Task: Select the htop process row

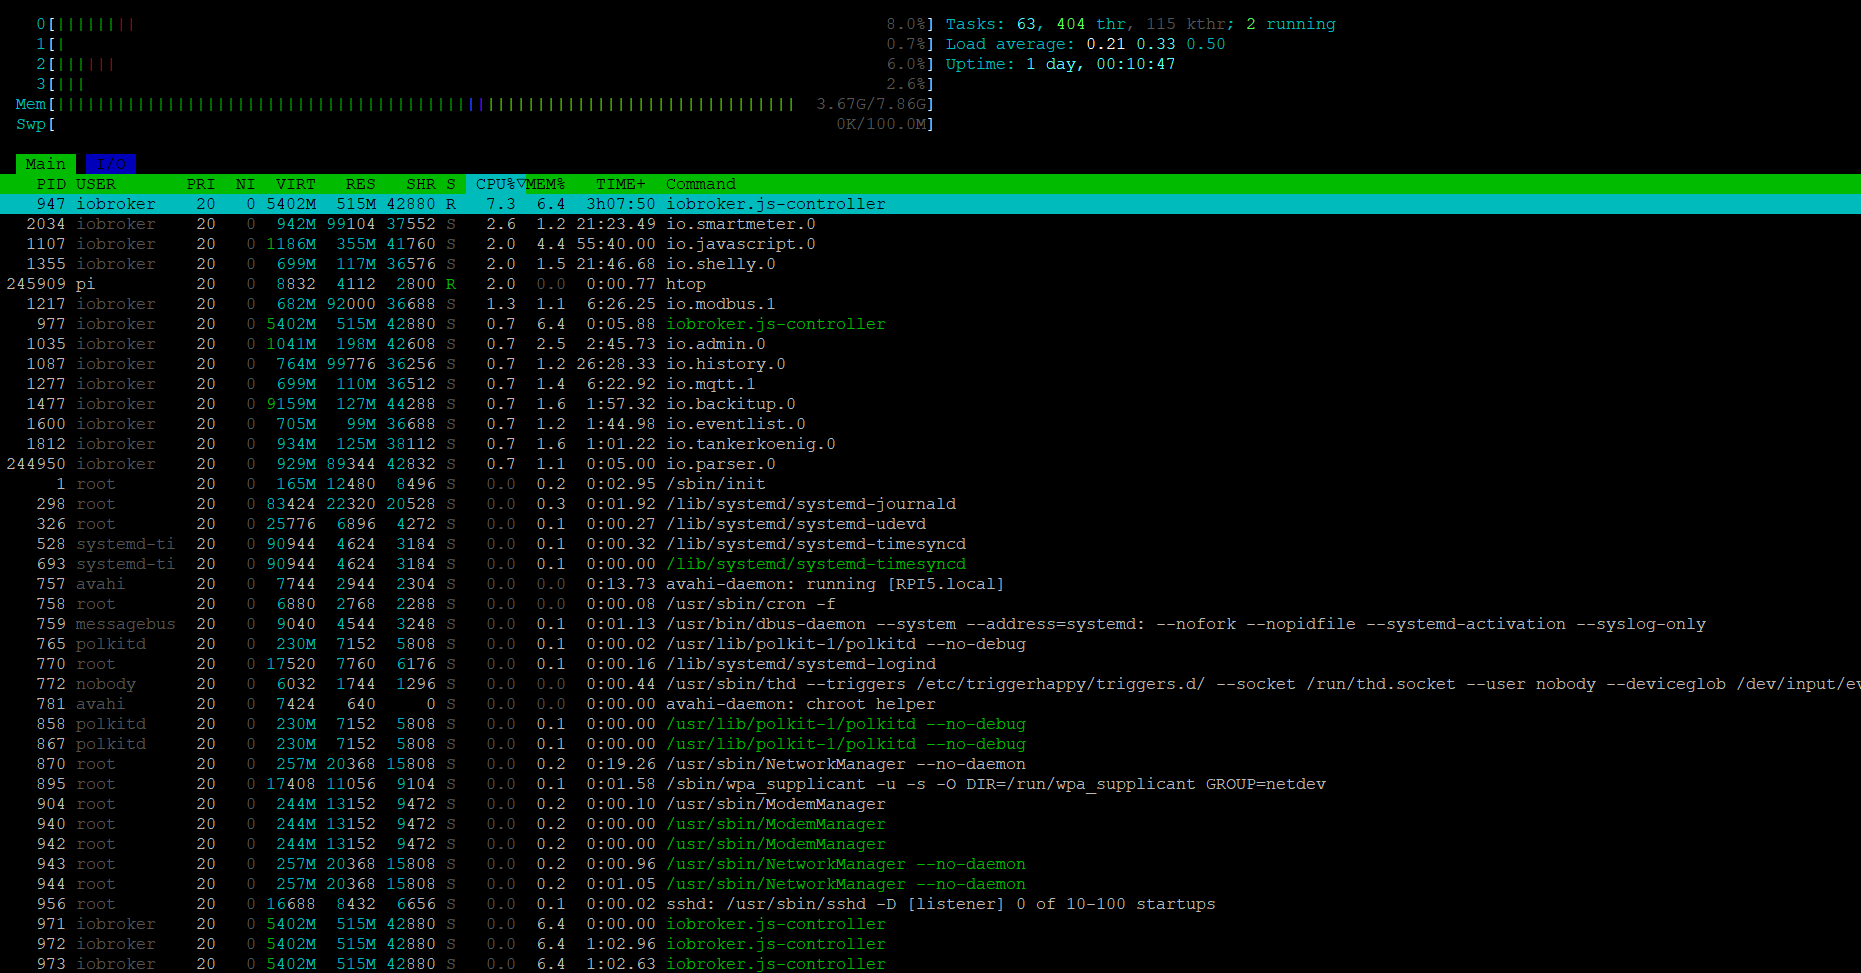Action: [930, 284]
